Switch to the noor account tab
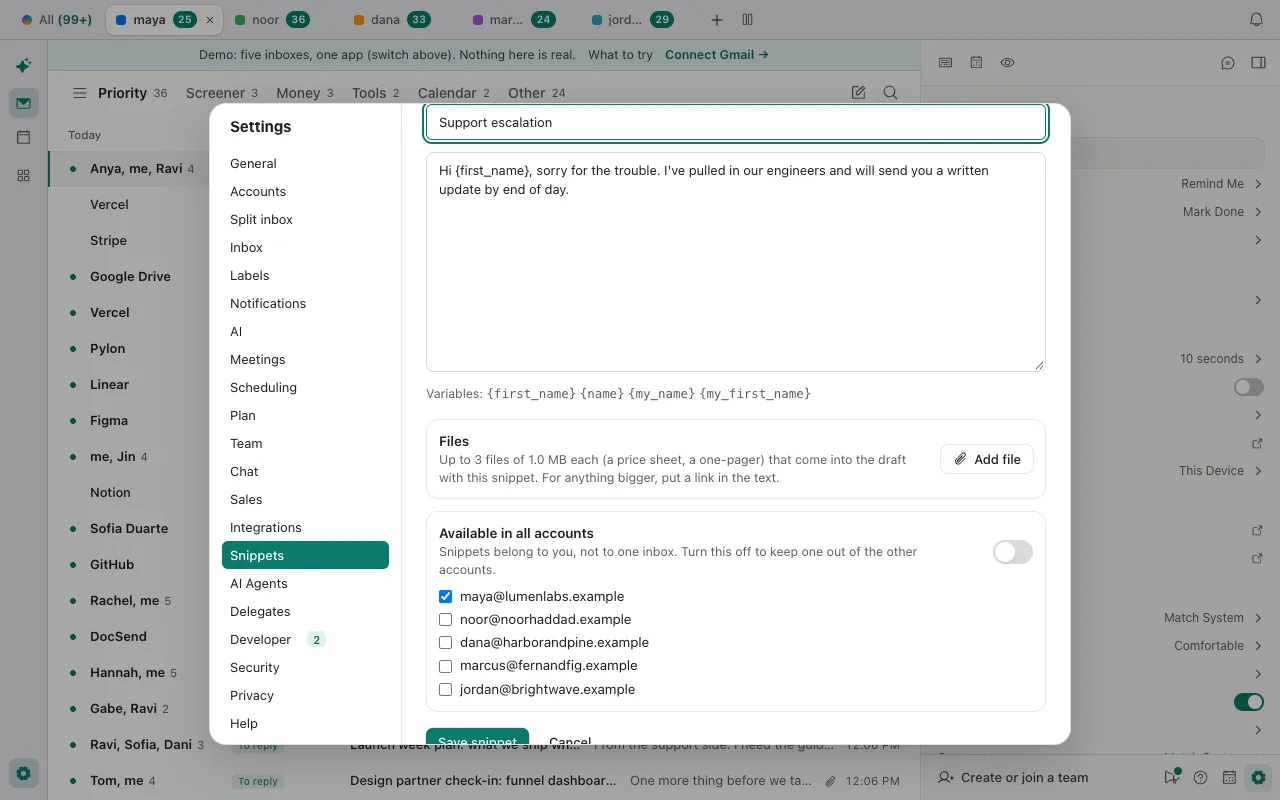This screenshot has height=800, width=1280. coord(272,20)
